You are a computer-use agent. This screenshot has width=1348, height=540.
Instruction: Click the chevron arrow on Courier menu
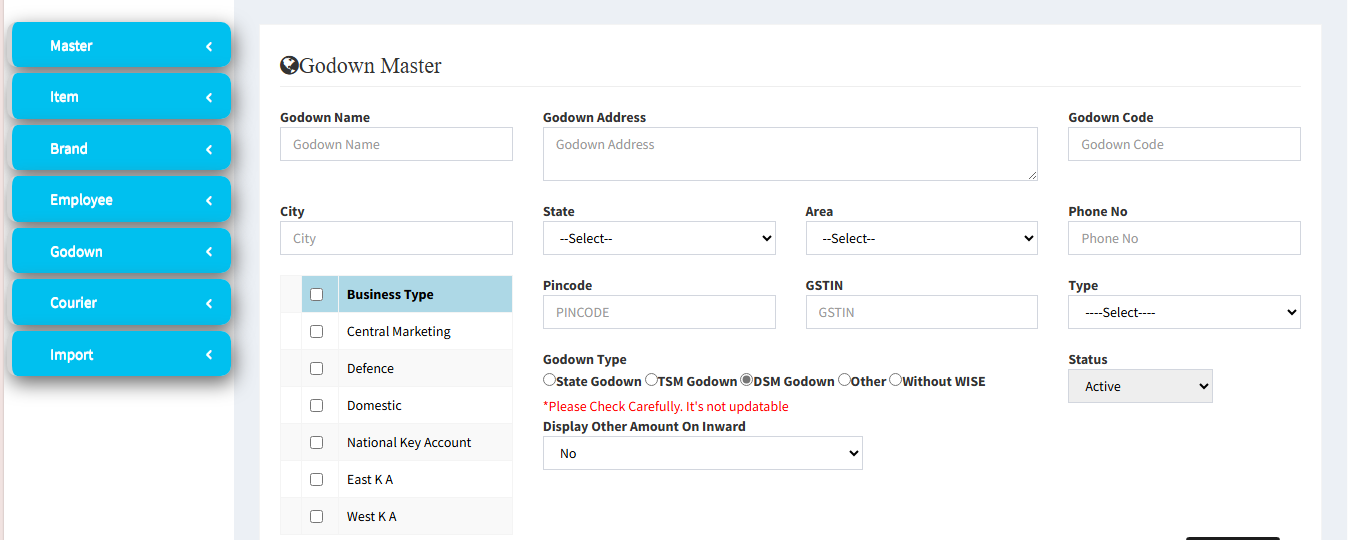(209, 303)
